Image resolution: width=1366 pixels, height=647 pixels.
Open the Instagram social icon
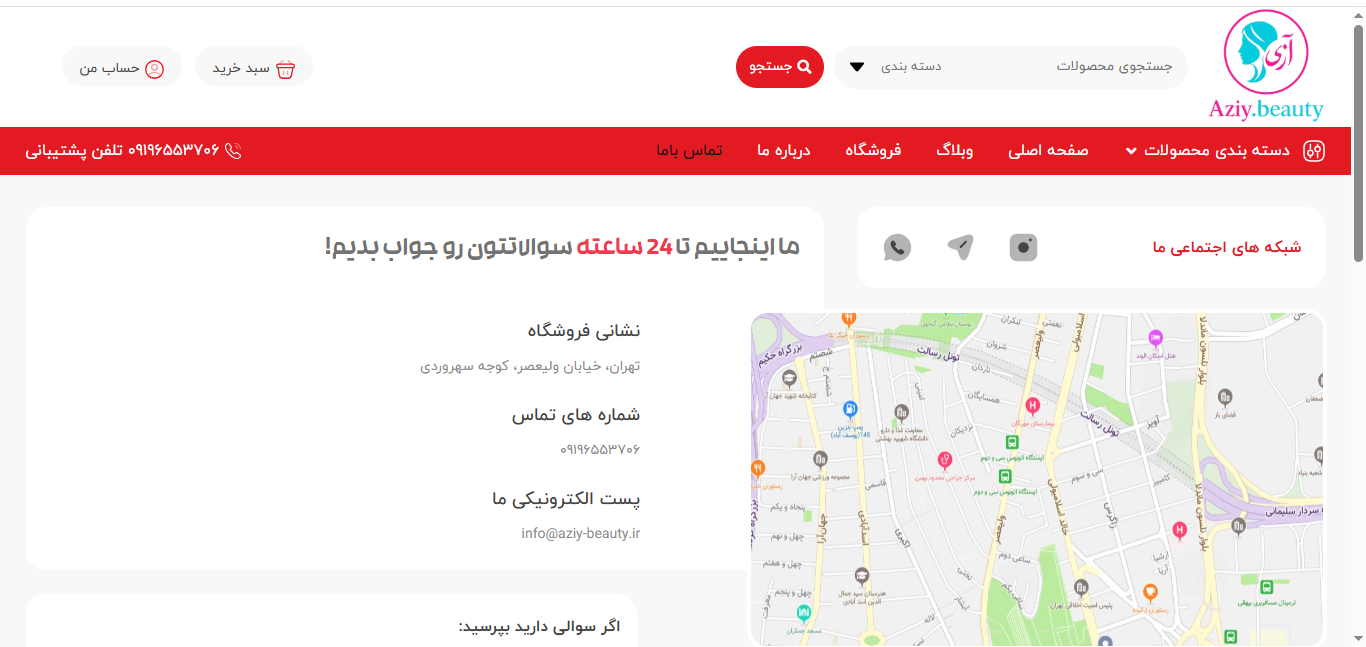click(1023, 247)
